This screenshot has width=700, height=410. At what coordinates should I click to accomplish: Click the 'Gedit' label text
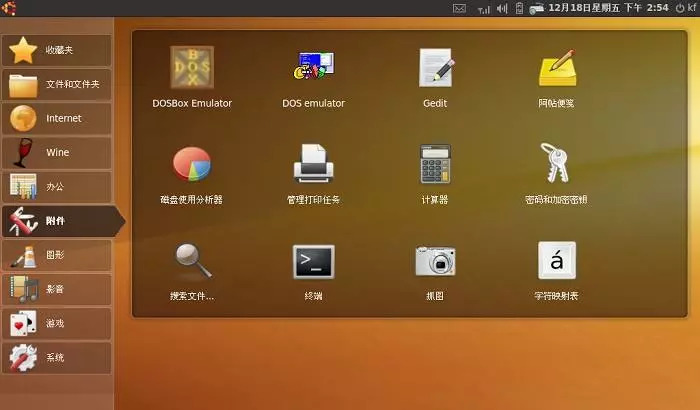[x=435, y=104]
